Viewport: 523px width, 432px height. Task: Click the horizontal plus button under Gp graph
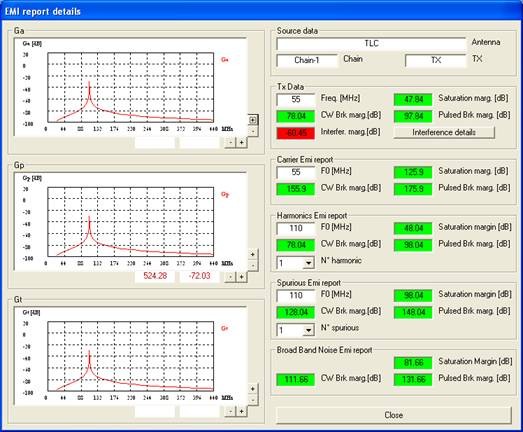(x=241, y=277)
